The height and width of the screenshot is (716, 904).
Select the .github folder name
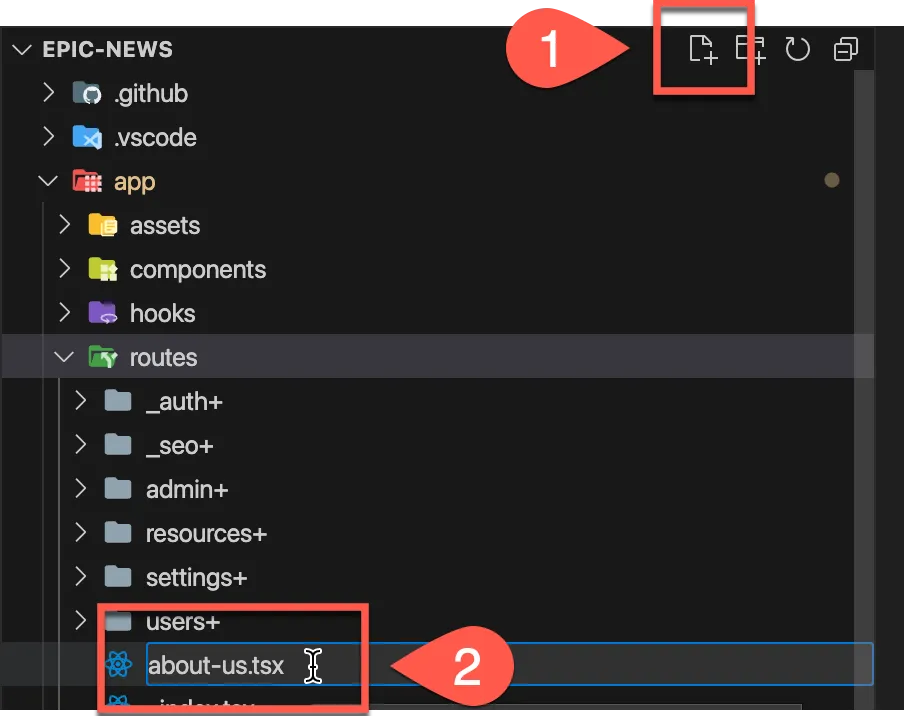coord(151,93)
